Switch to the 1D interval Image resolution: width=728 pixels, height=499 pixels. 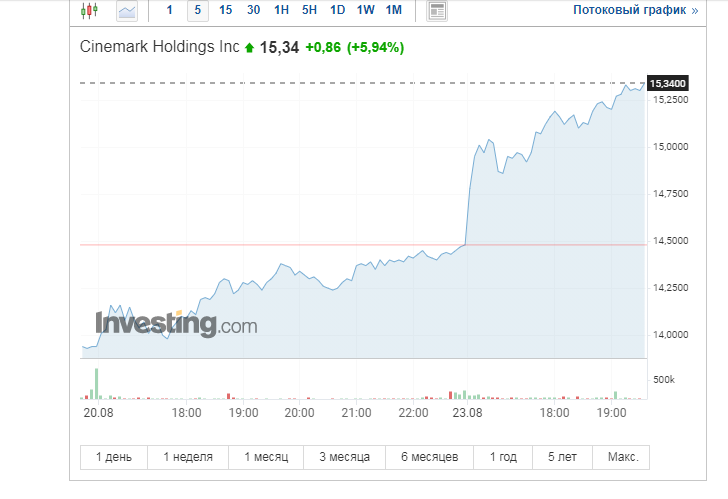338,10
